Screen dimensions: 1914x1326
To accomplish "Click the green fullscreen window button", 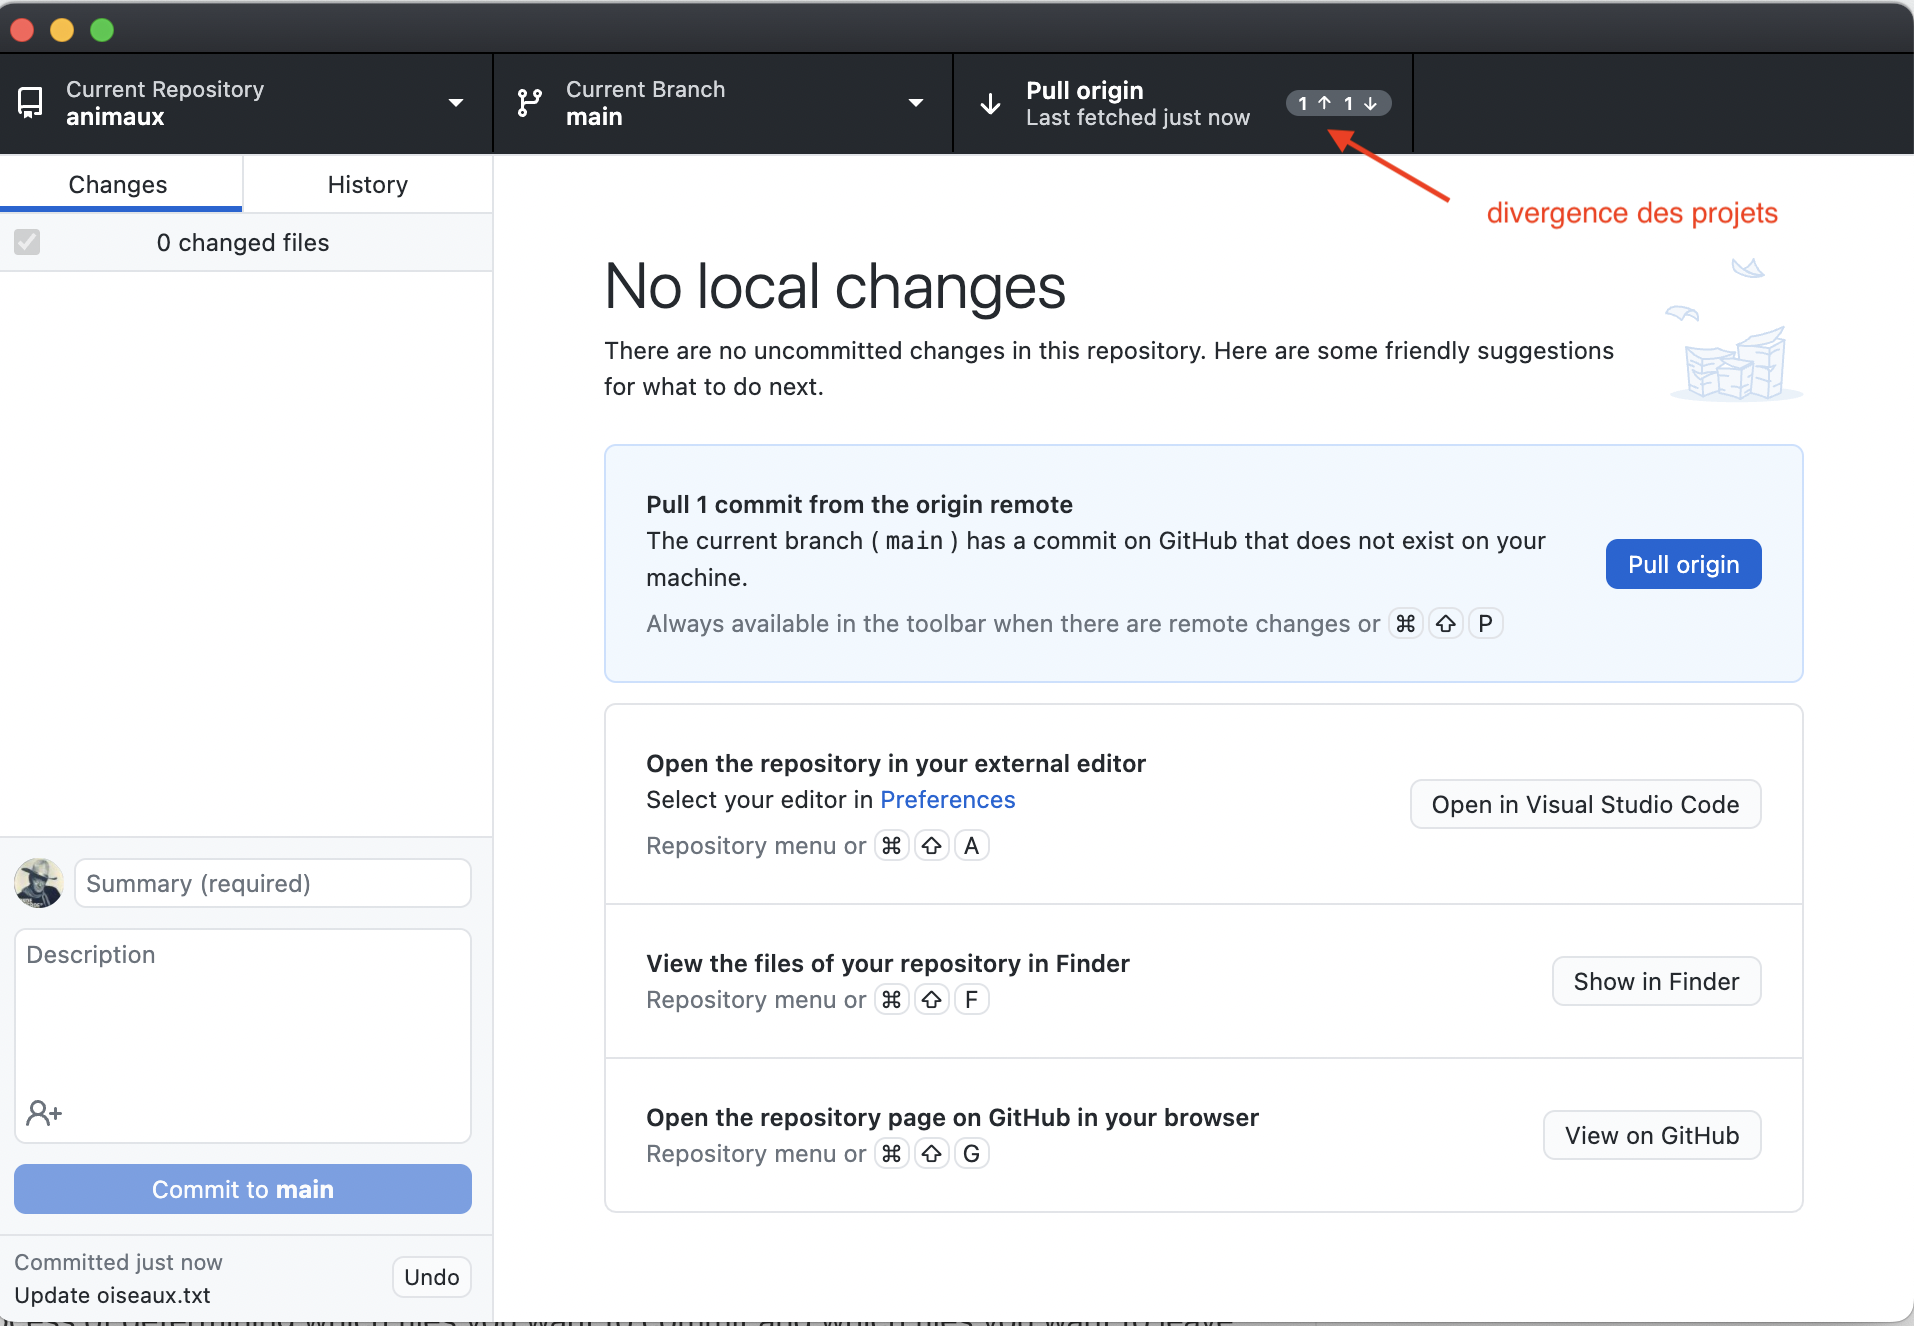I will click(x=102, y=30).
